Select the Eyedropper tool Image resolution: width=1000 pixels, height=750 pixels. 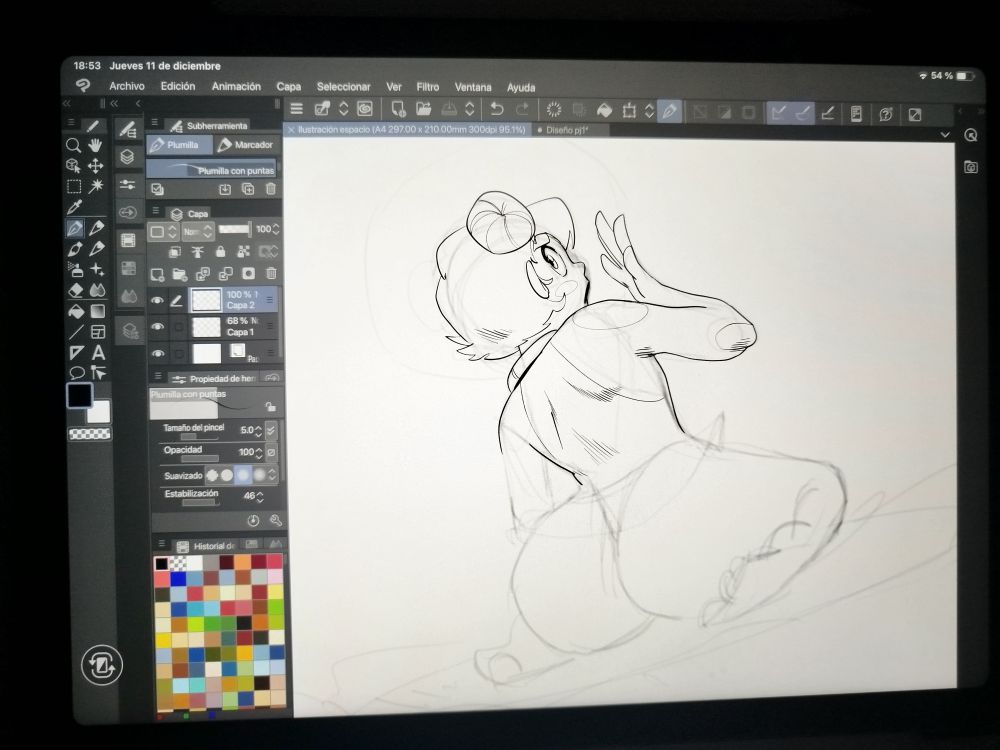[x=73, y=205]
